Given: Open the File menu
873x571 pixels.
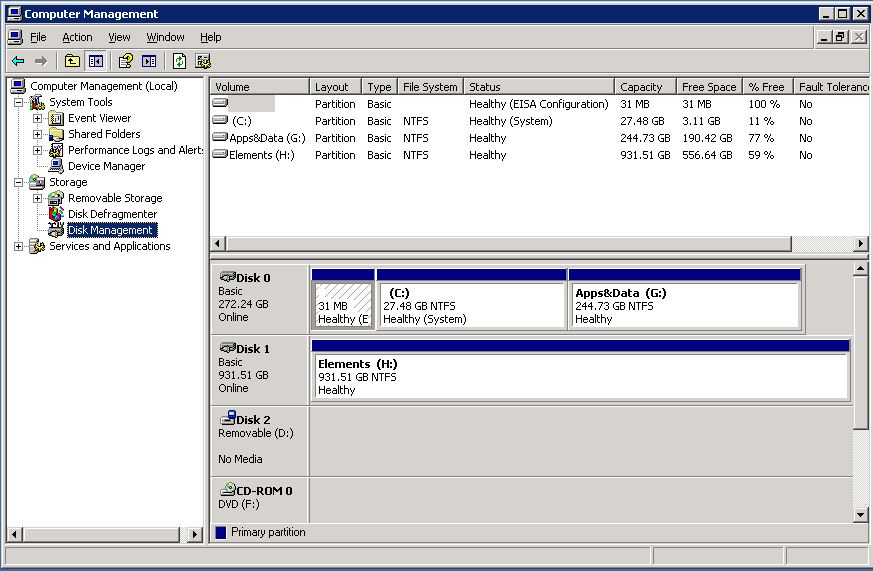Looking at the screenshot, I should coord(38,37).
